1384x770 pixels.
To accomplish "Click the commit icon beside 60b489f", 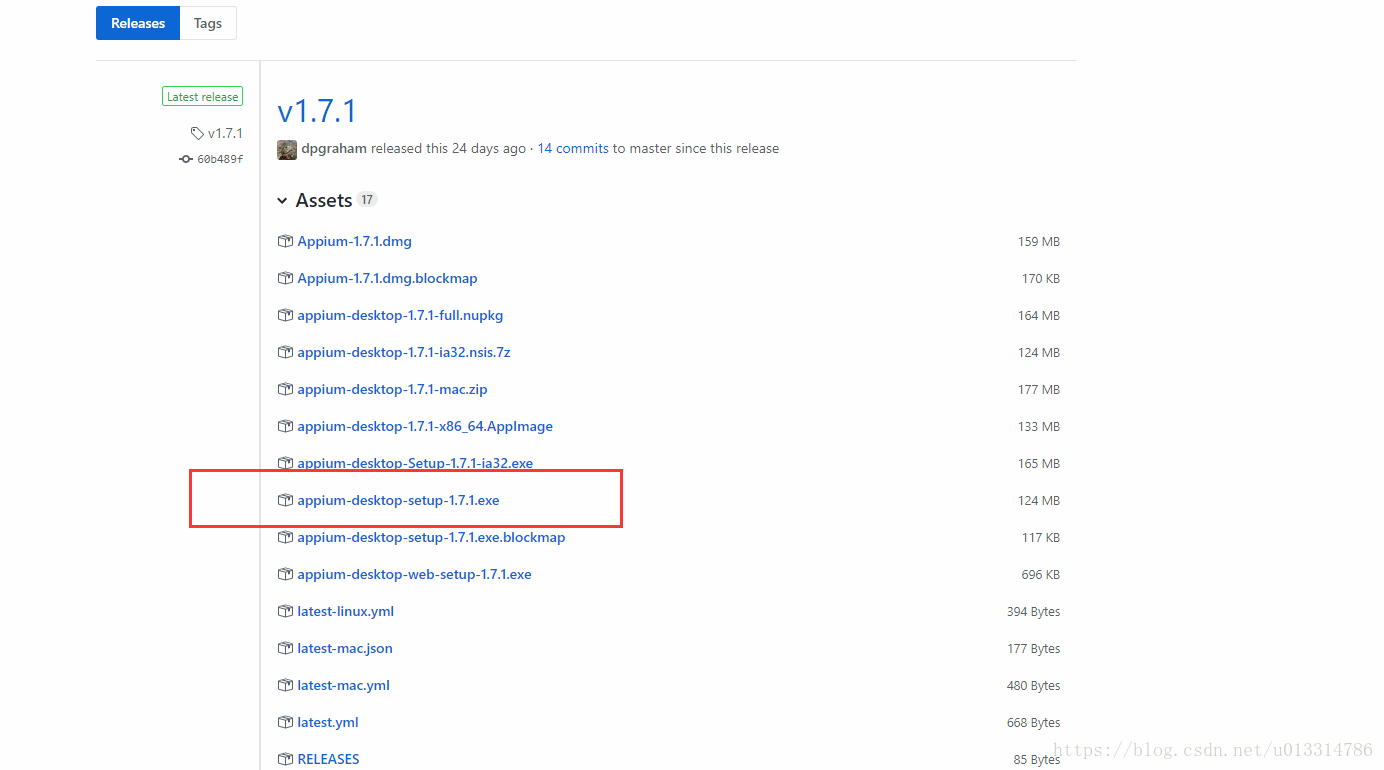I will [x=186, y=159].
